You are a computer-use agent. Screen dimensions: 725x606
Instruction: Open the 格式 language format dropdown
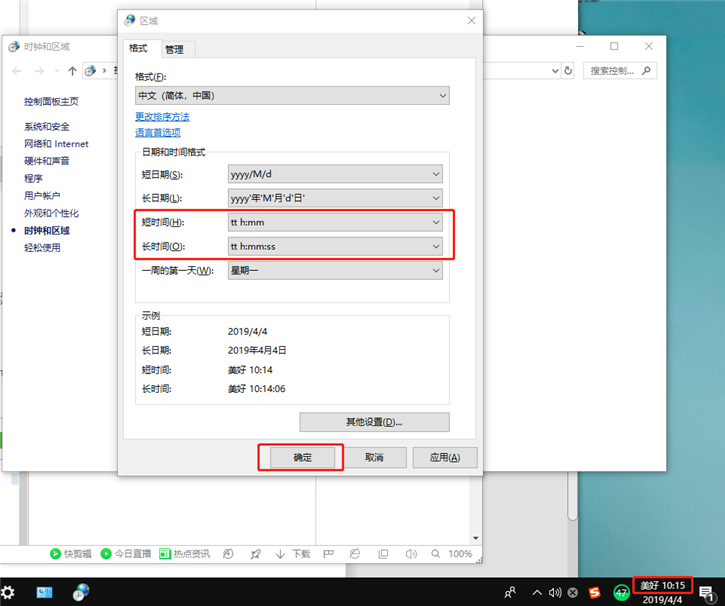292,96
